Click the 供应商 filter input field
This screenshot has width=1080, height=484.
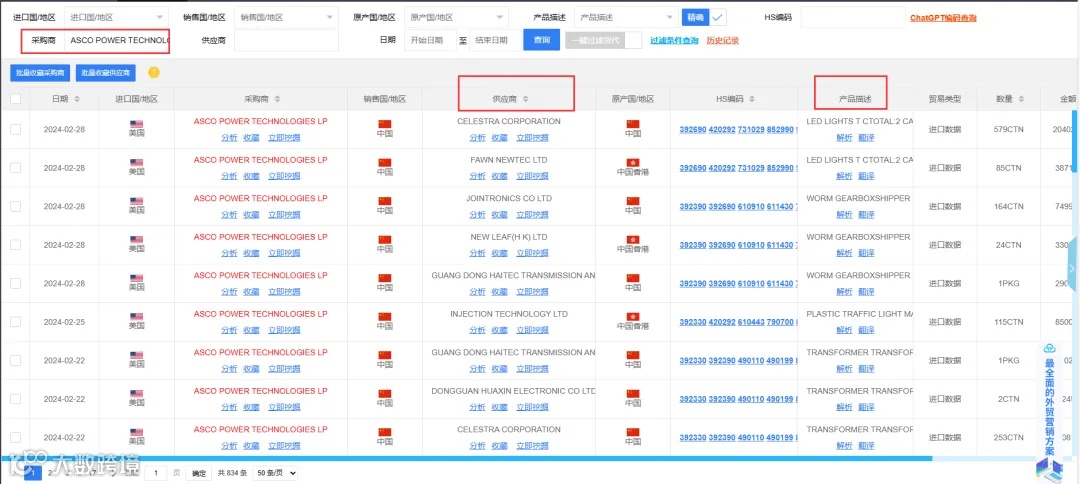click(287, 41)
